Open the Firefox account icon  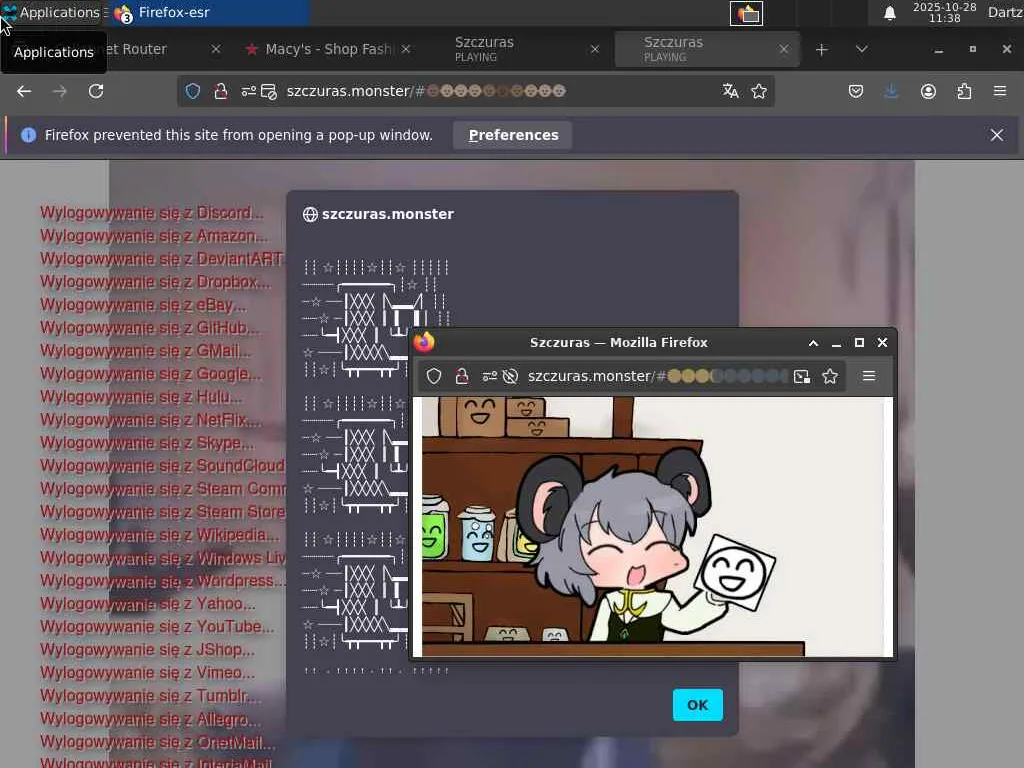coord(928,91)
